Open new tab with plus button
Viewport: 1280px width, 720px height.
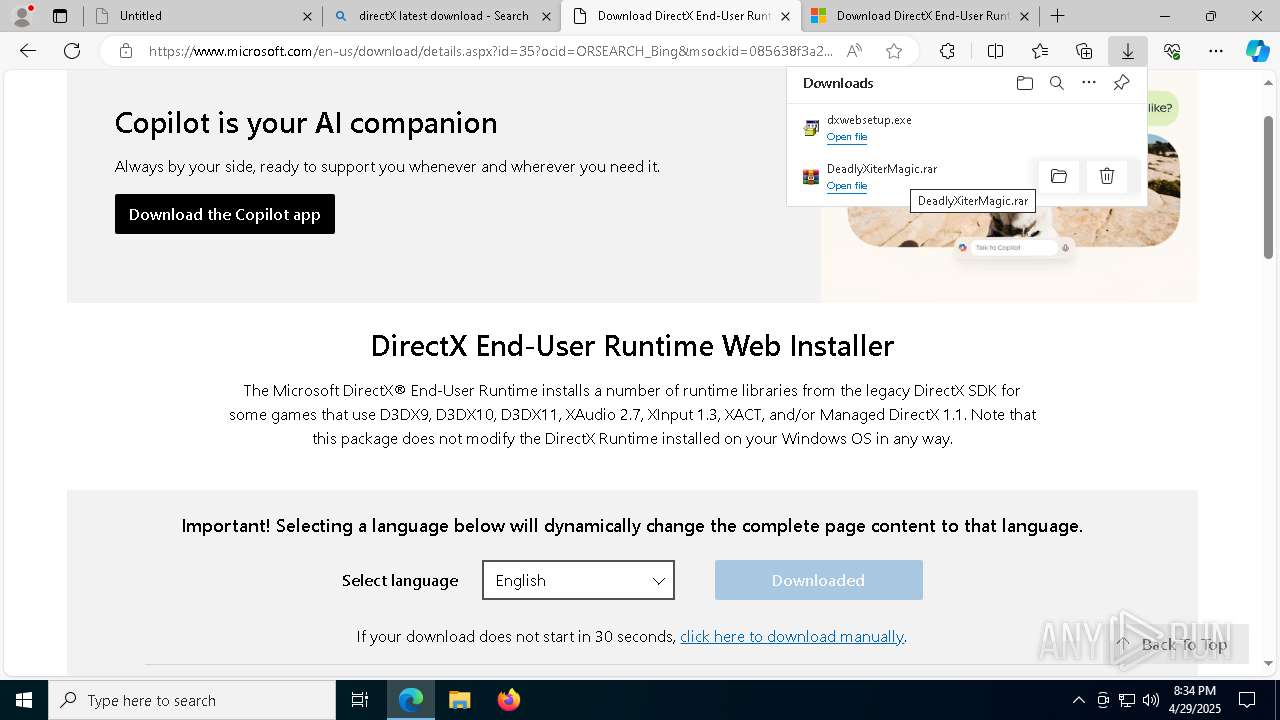pyautogui.click(x=1057, y=16)
